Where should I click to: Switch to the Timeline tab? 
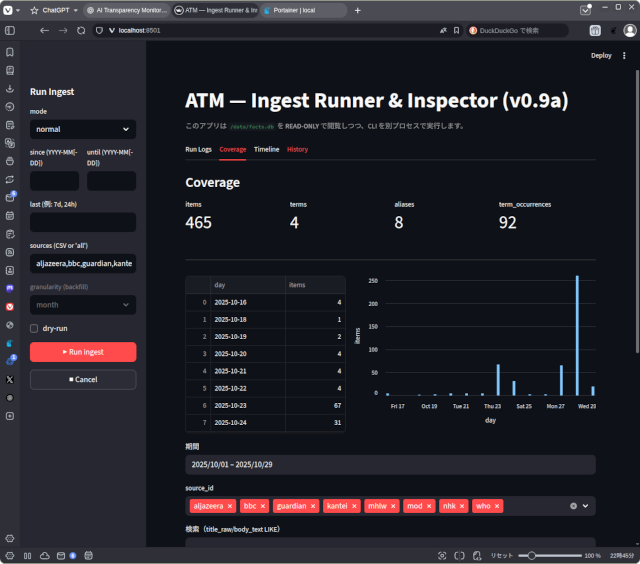266,149
